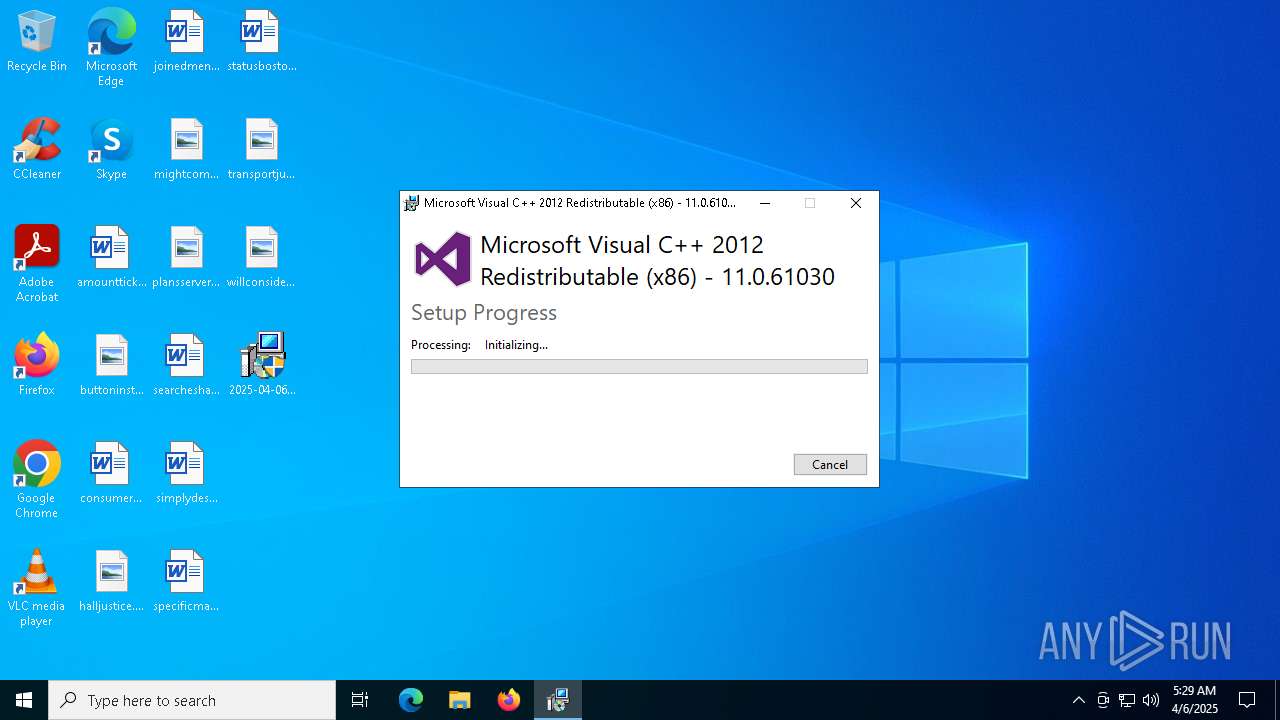Open the Action Center notifications icon
Screen dimensions: 1280x720
1247,700
